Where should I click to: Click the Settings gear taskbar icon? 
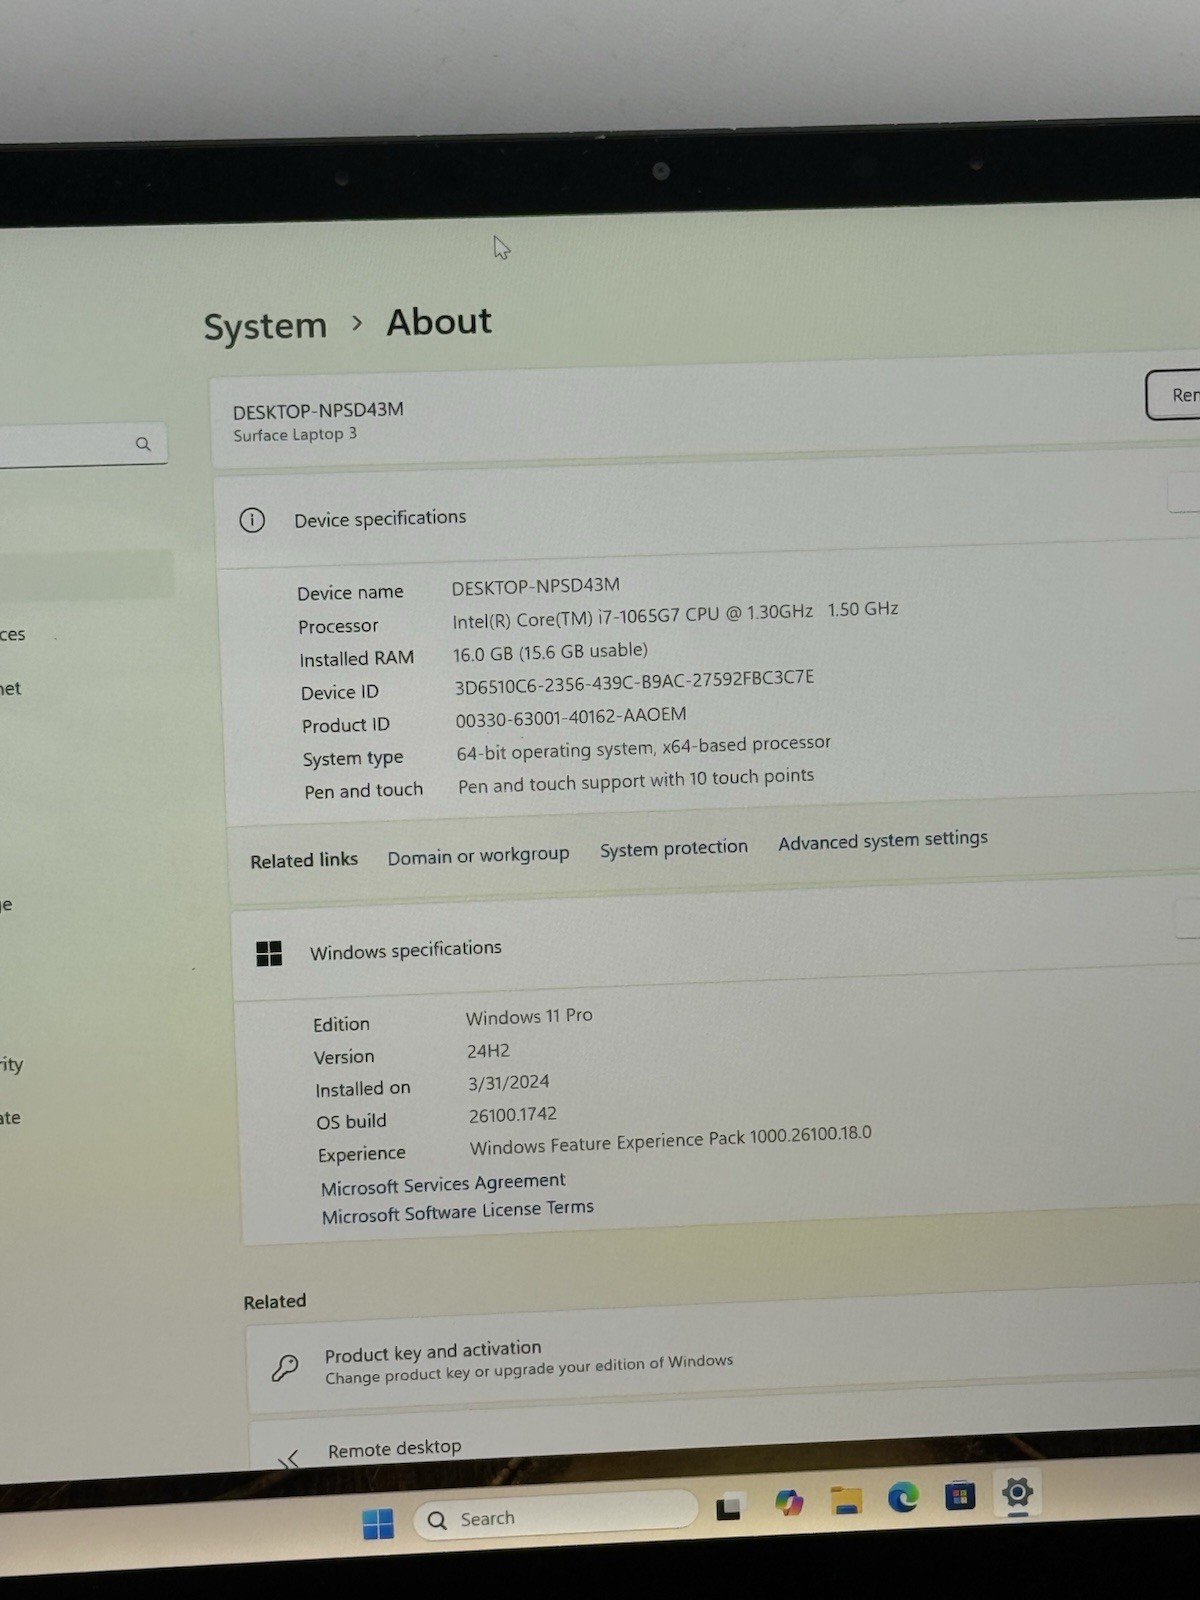point(1017,1493)
